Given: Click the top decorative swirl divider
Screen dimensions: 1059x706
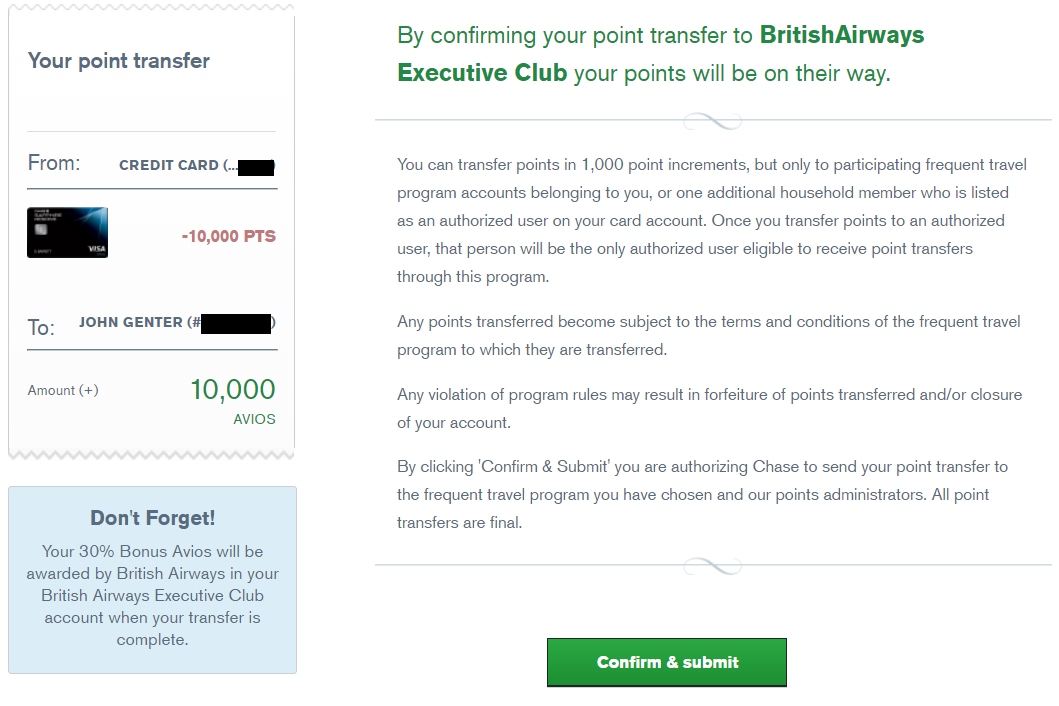Looking at the screenshot, I should click(x=712, y=122).
